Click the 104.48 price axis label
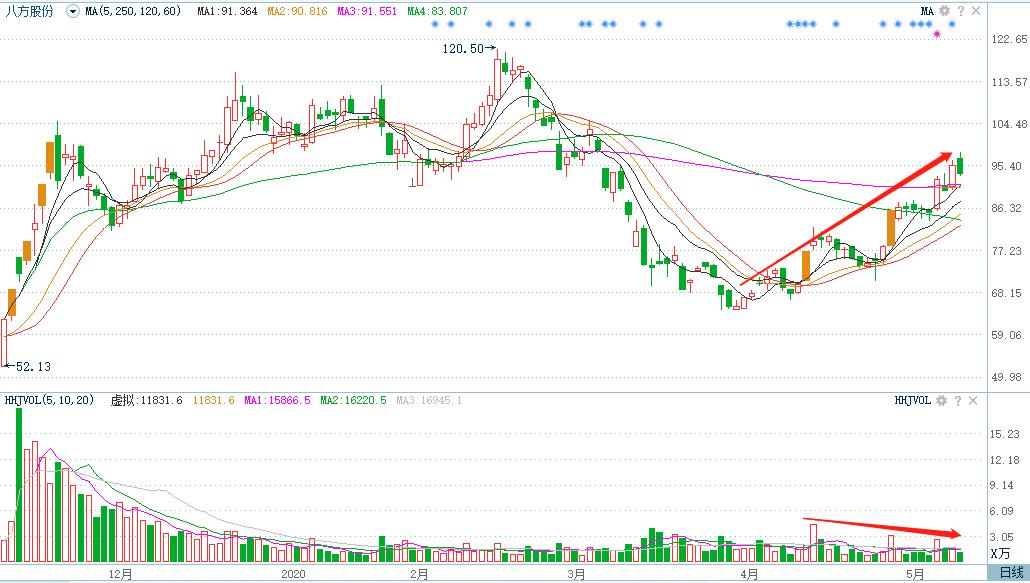1030x583 pixels. [1009, 124]
